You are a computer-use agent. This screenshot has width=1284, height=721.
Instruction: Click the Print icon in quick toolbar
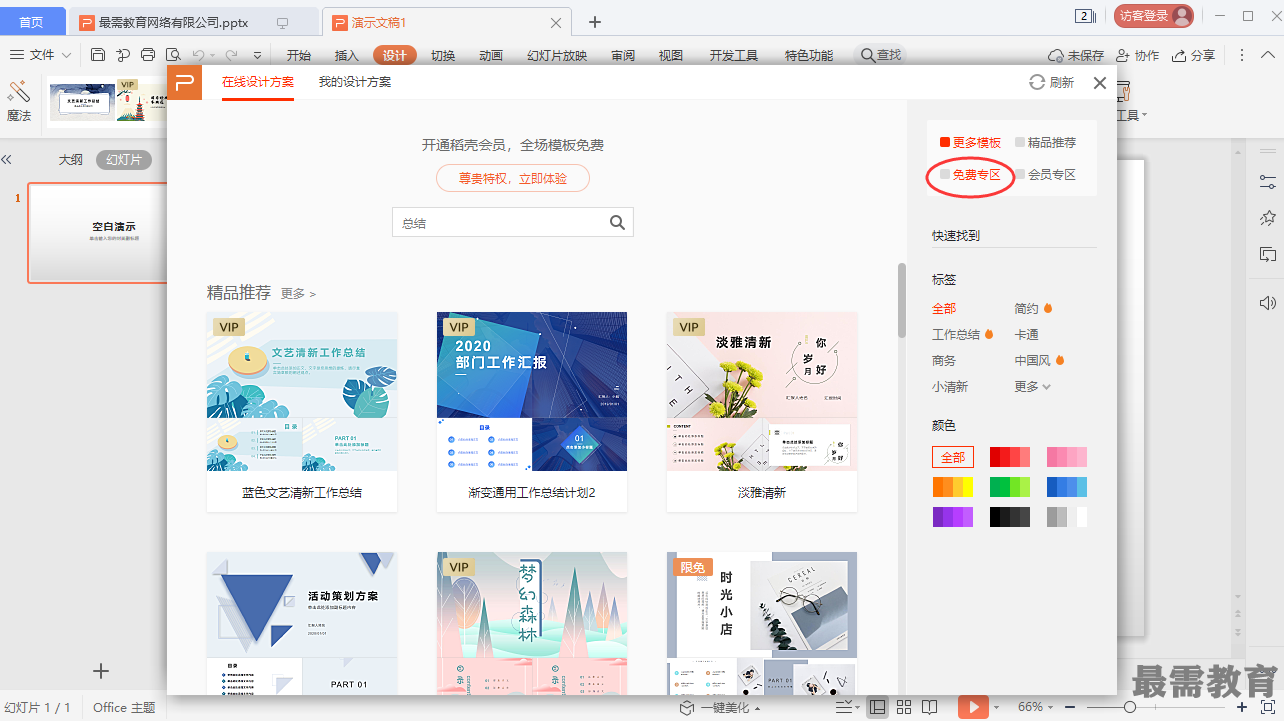pyautogui.click(x=148, y=55)
